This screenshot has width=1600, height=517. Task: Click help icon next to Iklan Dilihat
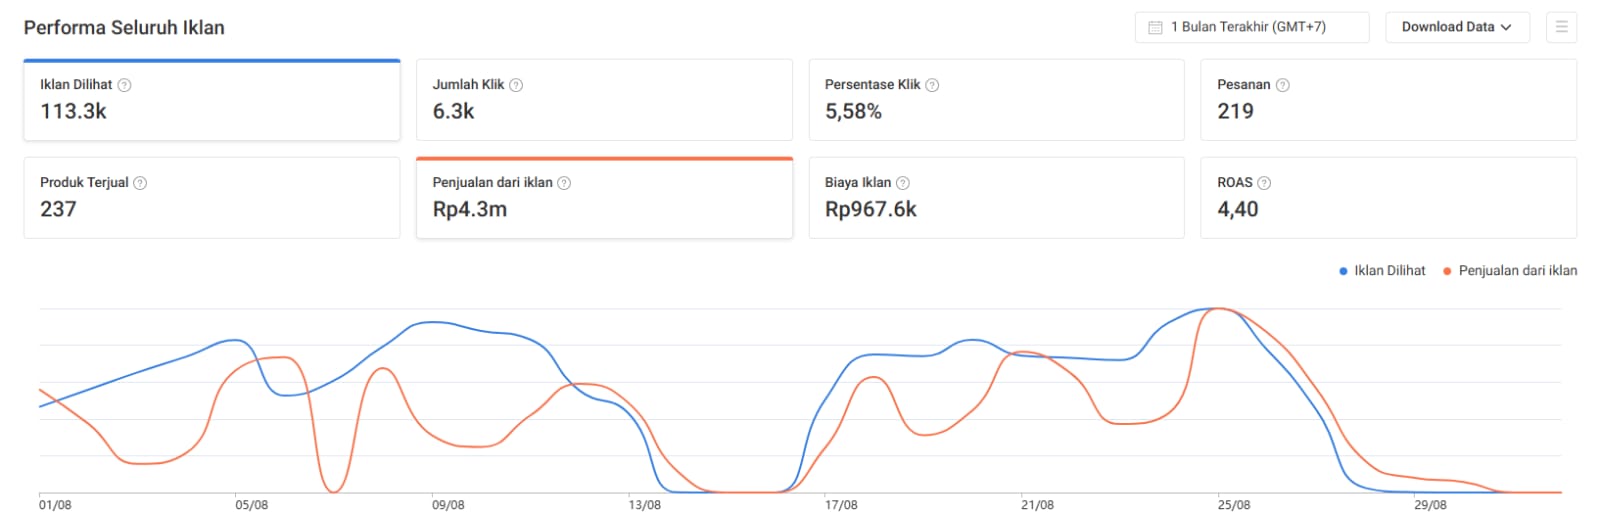[124, 85]
